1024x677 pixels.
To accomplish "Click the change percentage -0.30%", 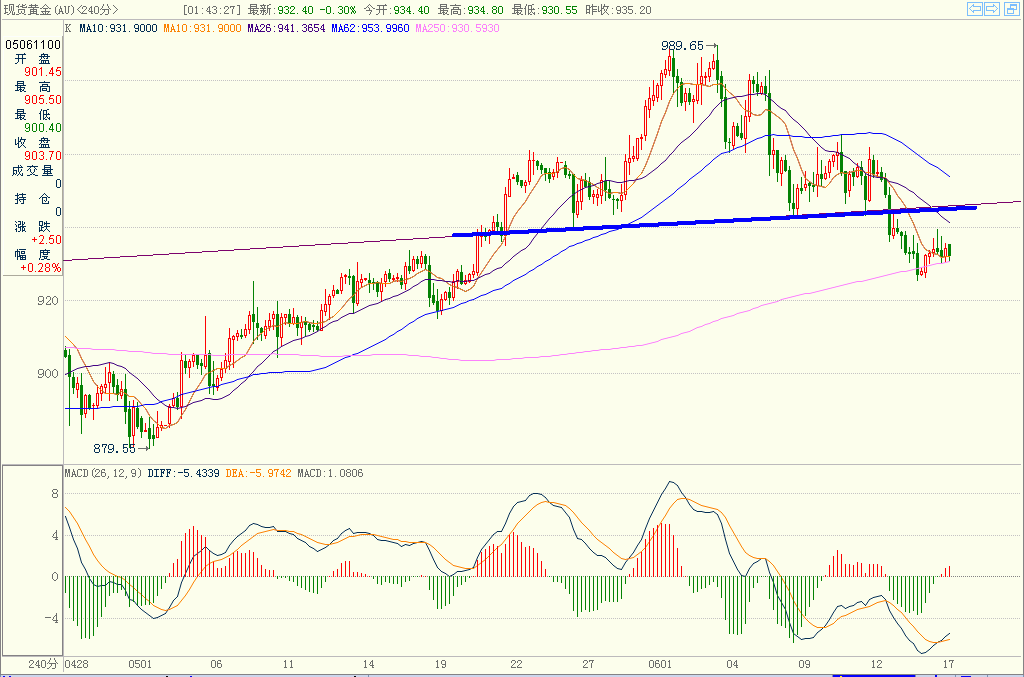I will (338, 10).
